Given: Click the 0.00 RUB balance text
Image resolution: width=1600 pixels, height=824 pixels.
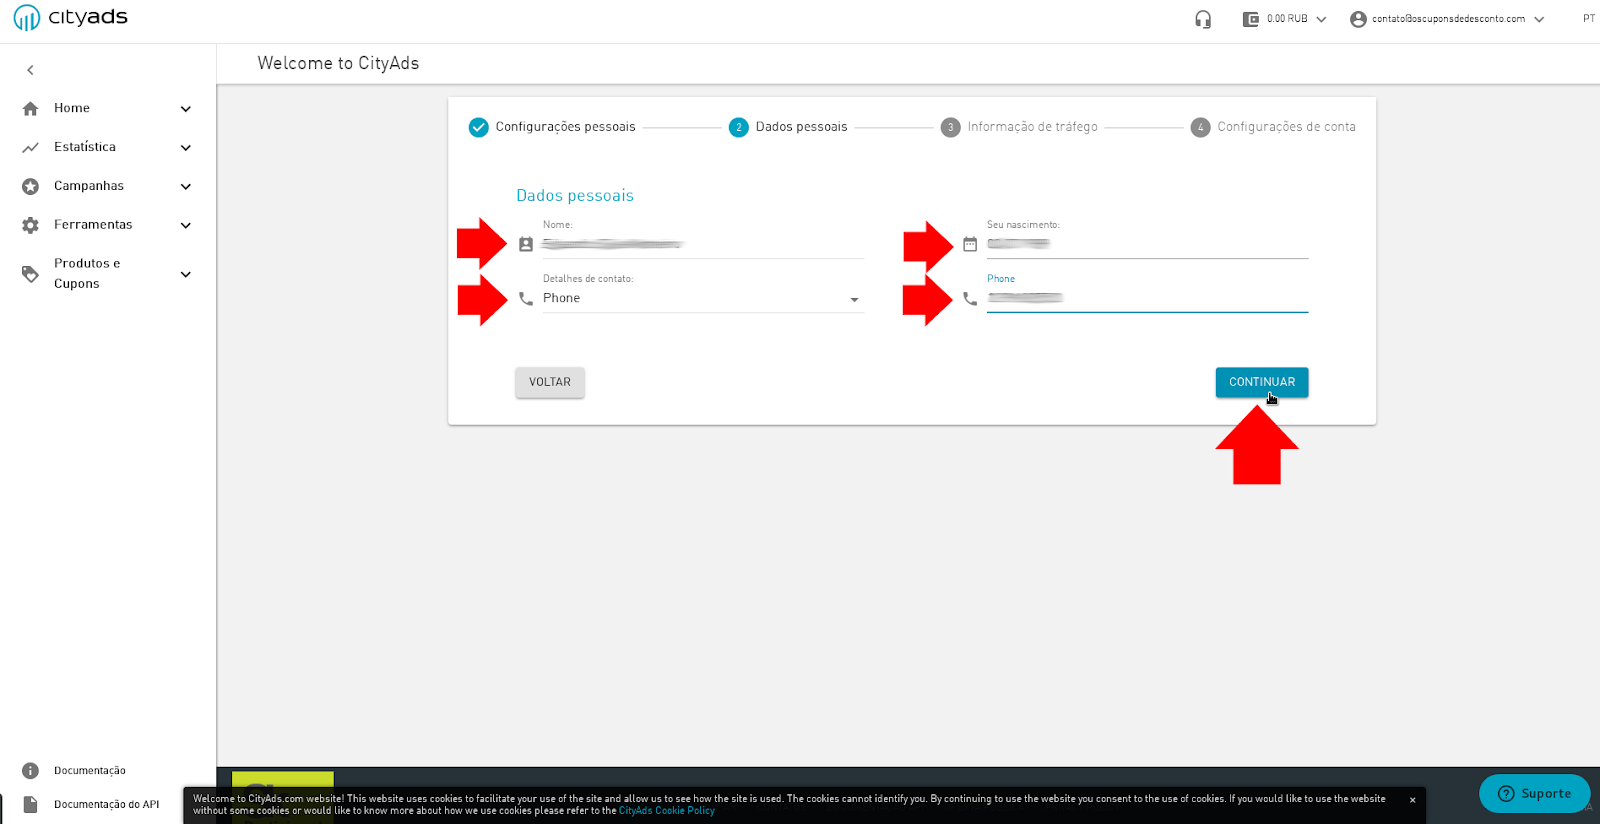Looking at the screenshot, I should [1287, 19].
